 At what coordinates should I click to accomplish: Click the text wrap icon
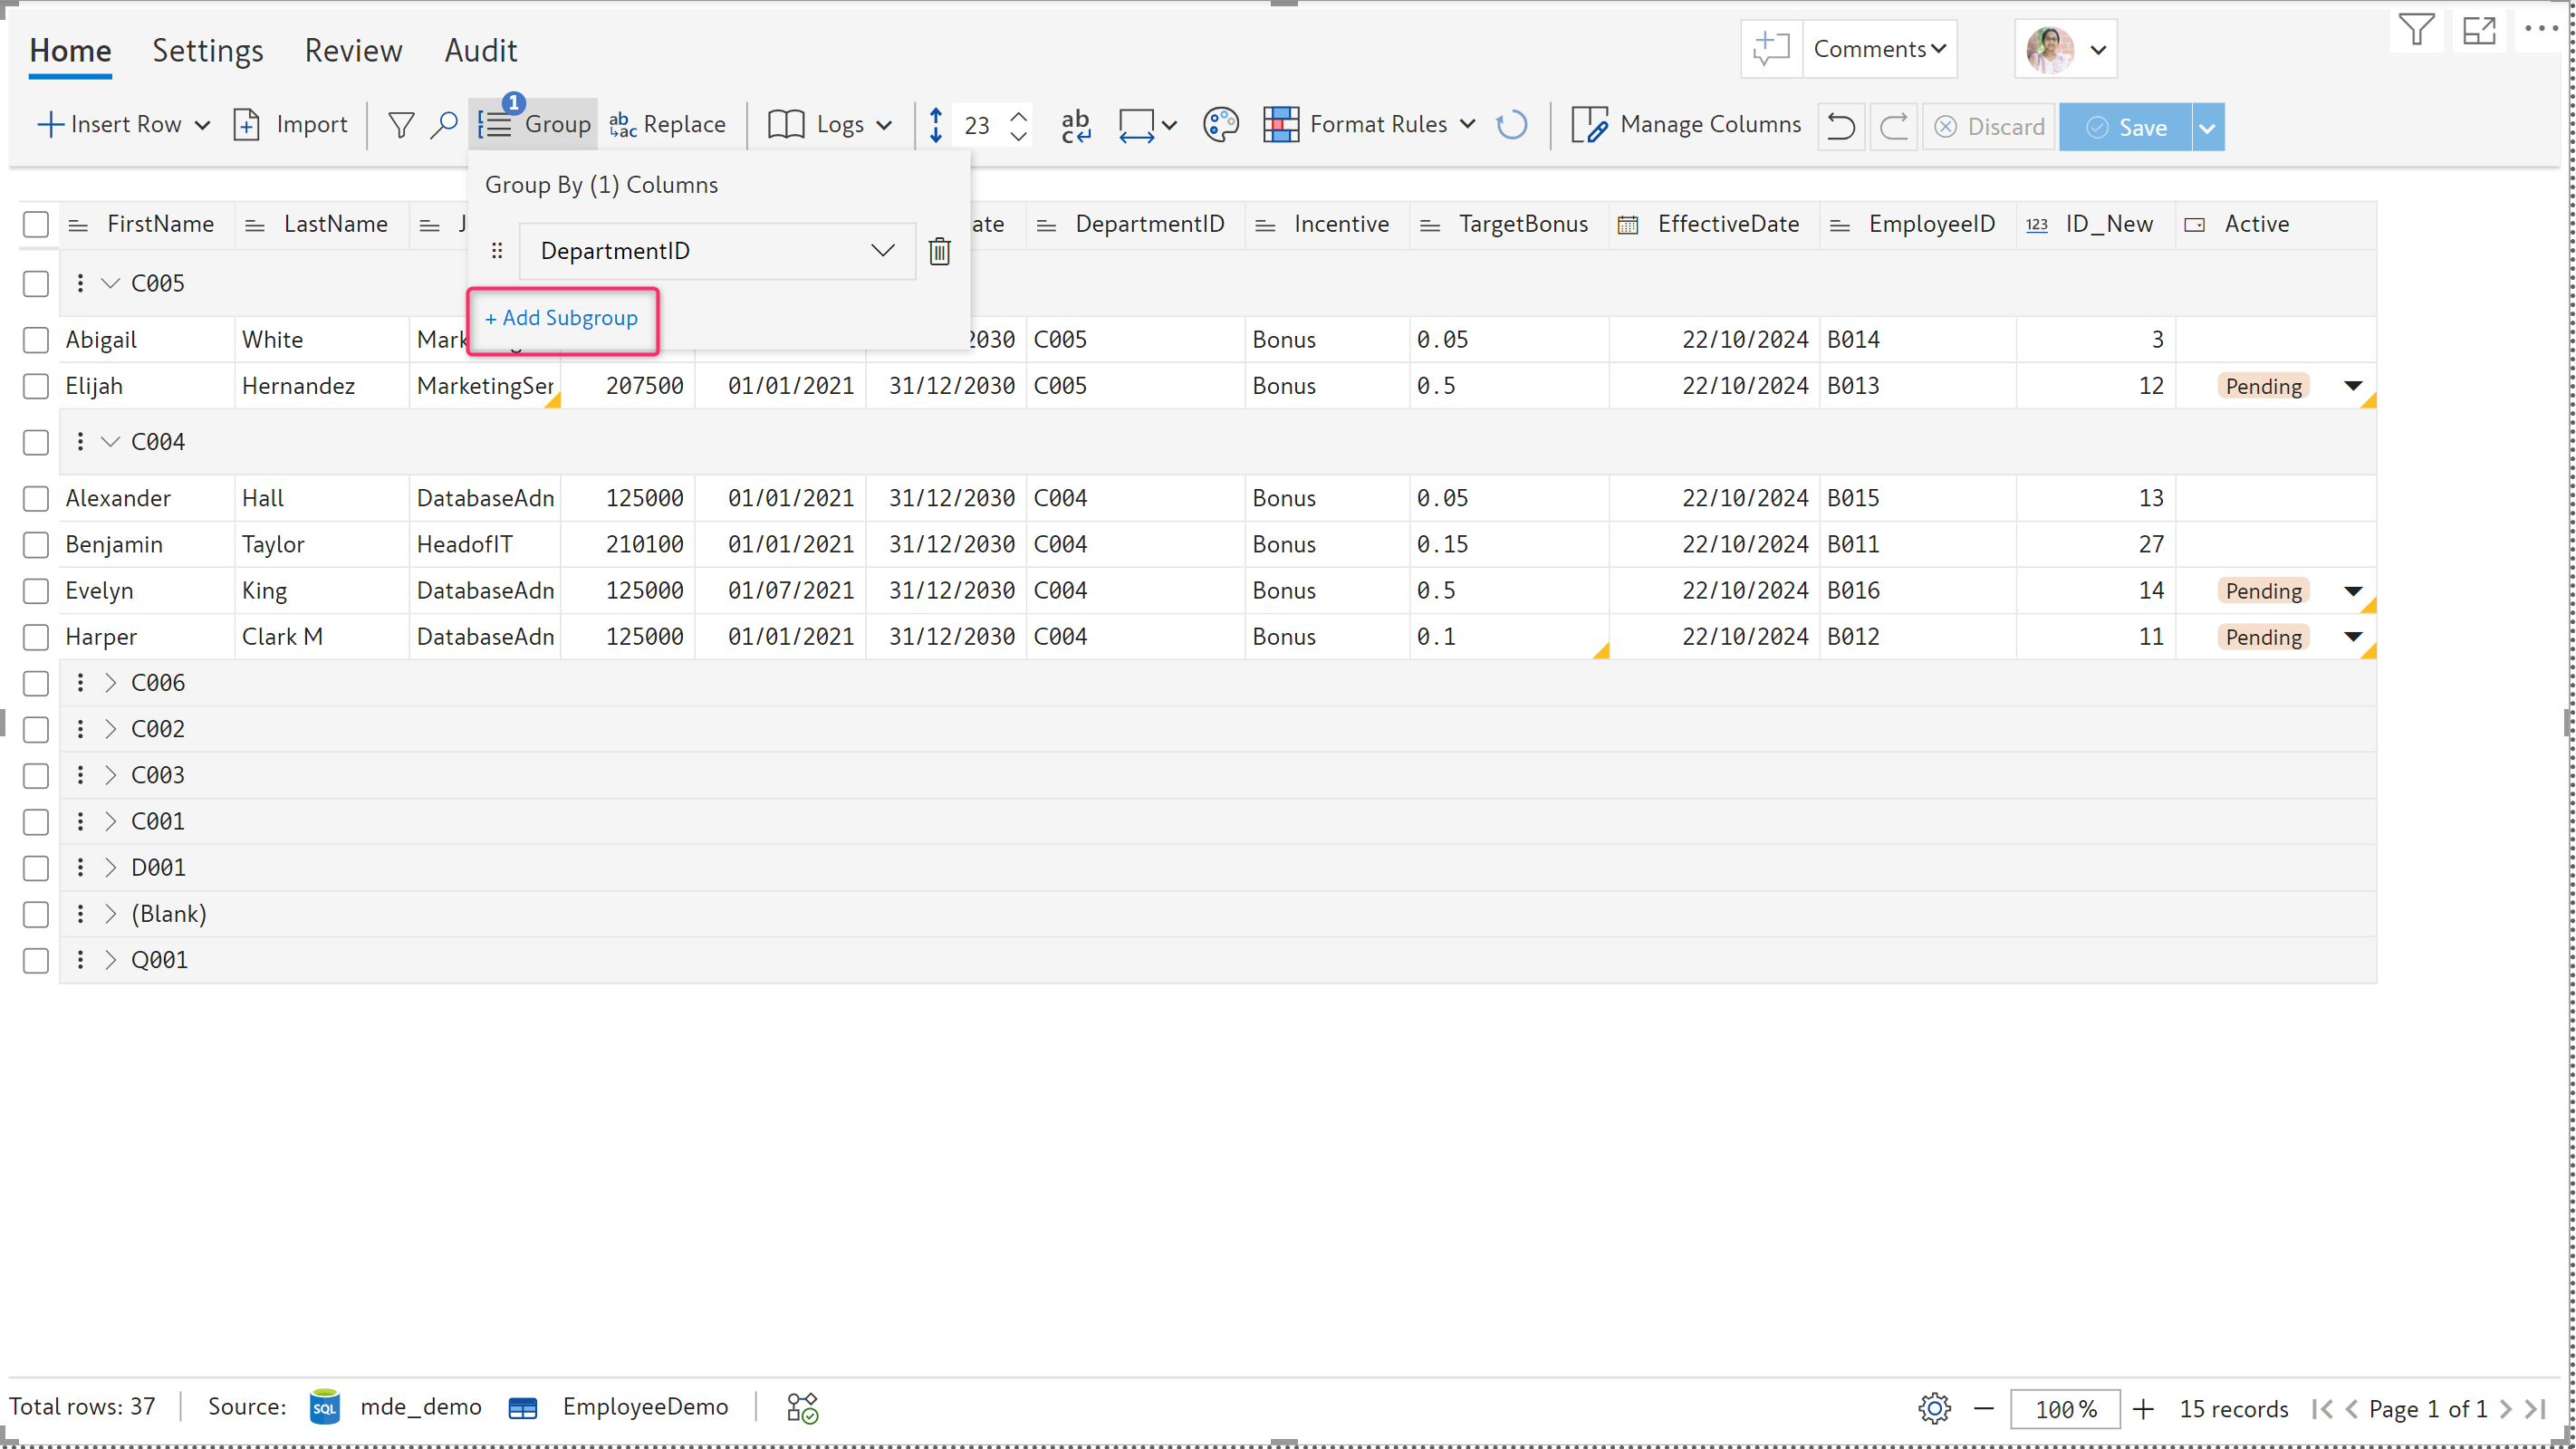point(1075,125)
